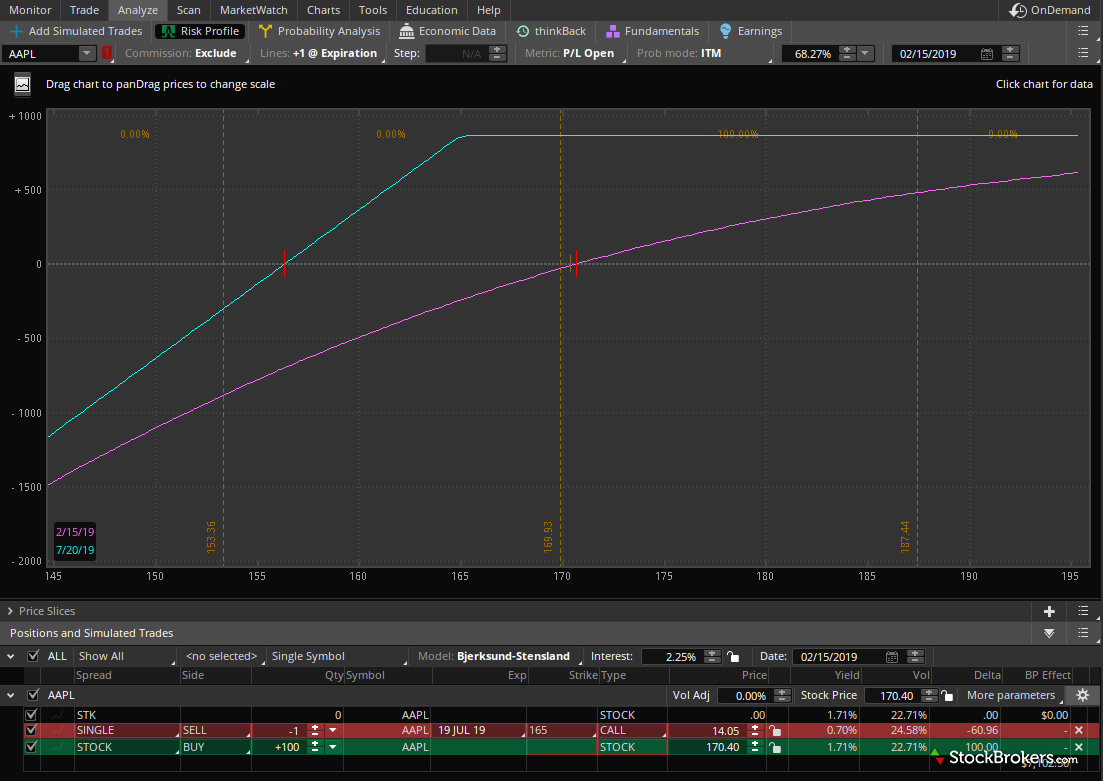Adjust the Stock Price 170.40 stepper
Screen dimensions: 1103x781
[929, 695]
